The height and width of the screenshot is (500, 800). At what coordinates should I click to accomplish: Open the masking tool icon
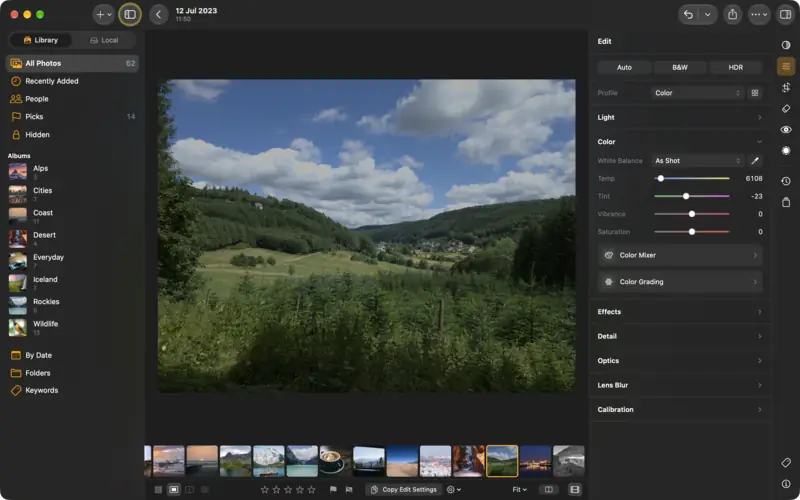tap(786, 151)
